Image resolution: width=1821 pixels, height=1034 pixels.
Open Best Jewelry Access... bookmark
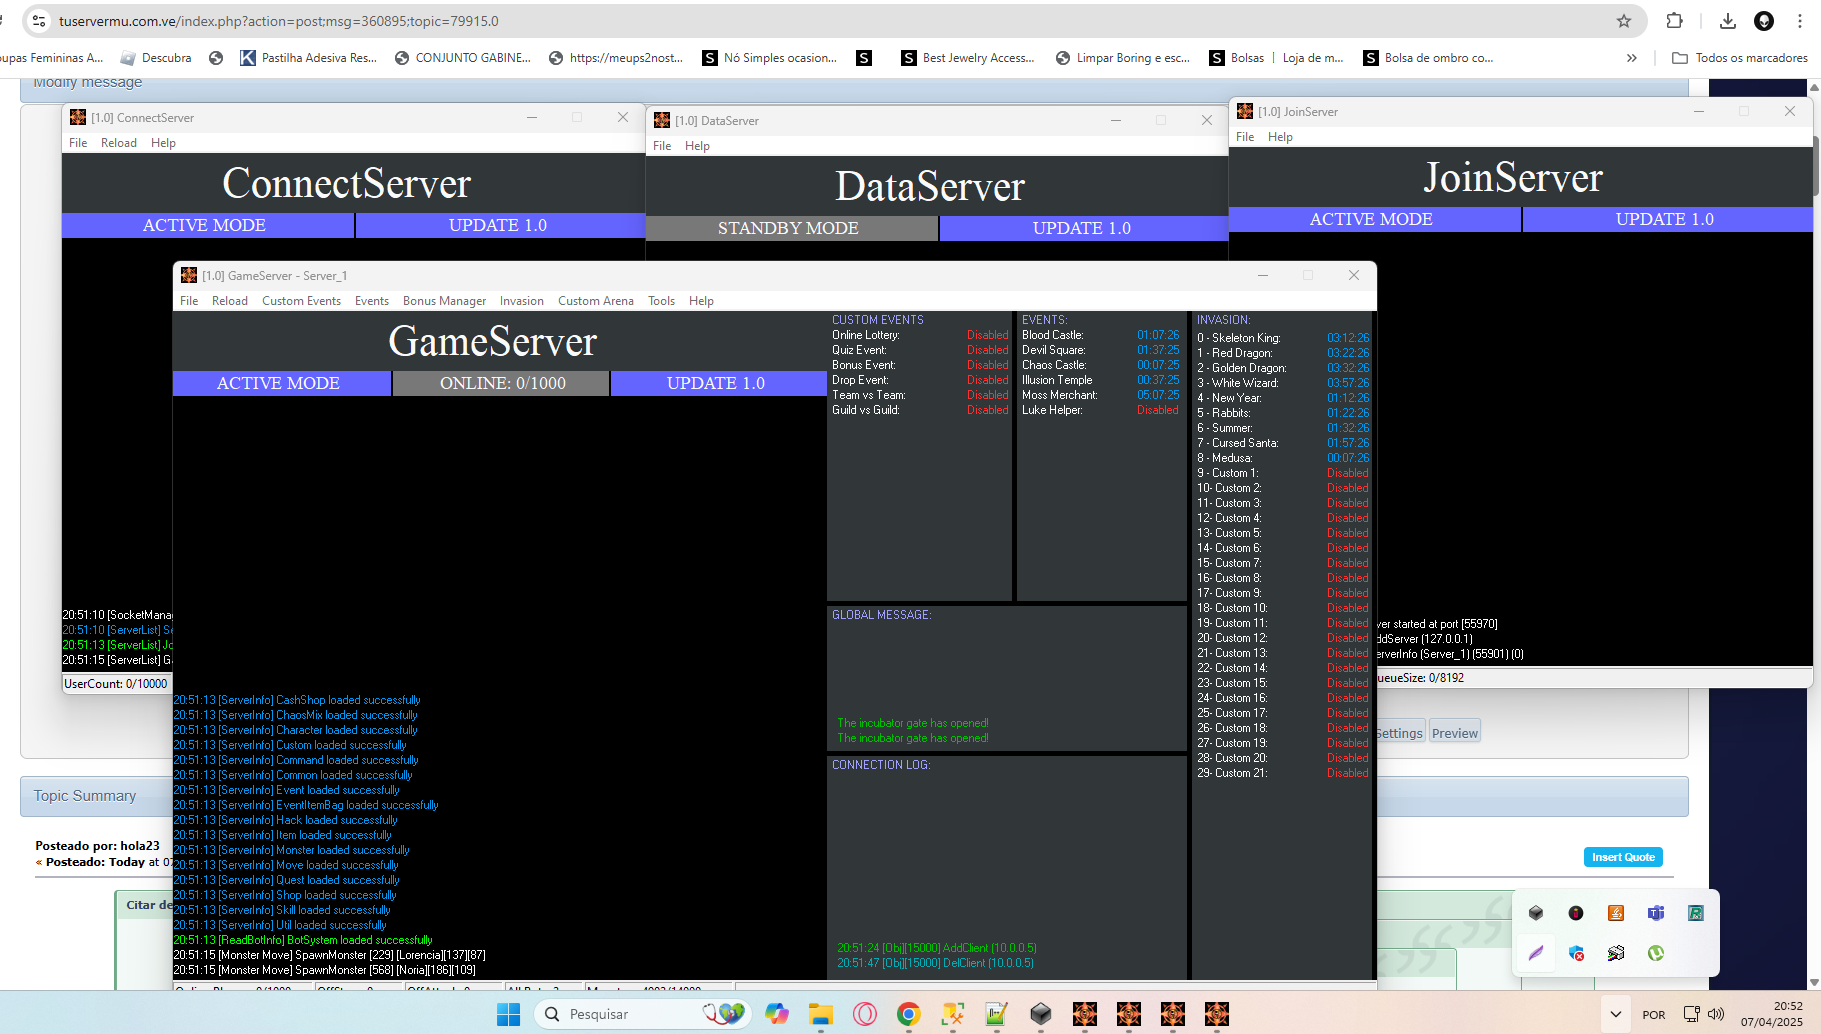968,58
